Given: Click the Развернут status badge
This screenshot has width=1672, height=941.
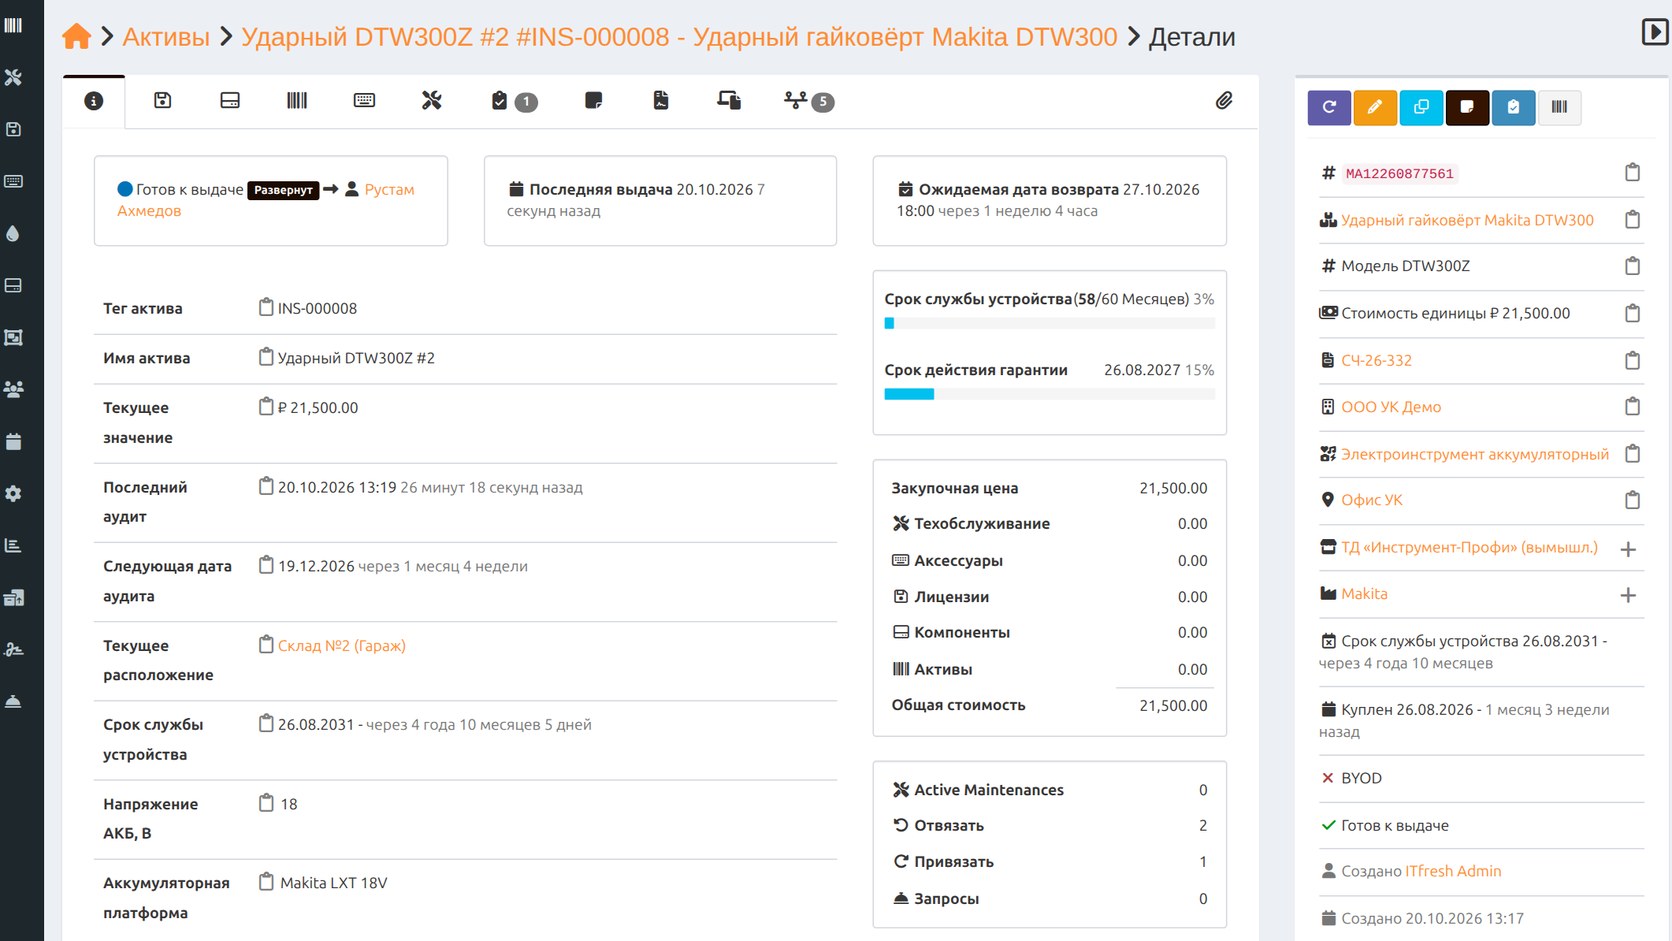Looking at the screenshot, I should (283, 190).
